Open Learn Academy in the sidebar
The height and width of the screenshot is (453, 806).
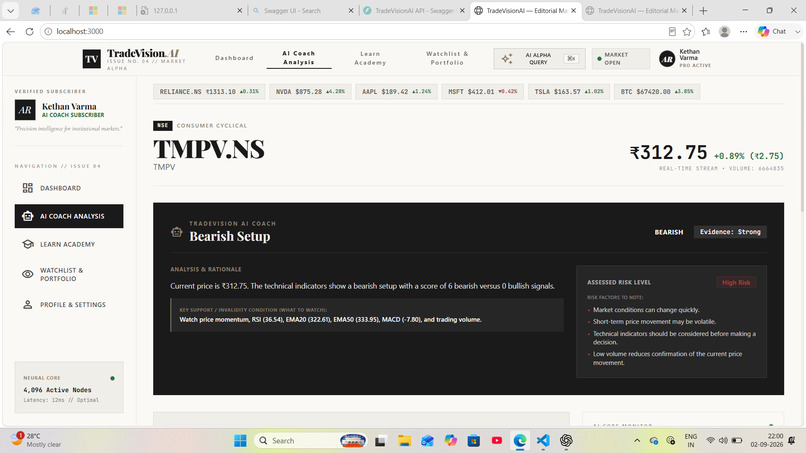69,244
